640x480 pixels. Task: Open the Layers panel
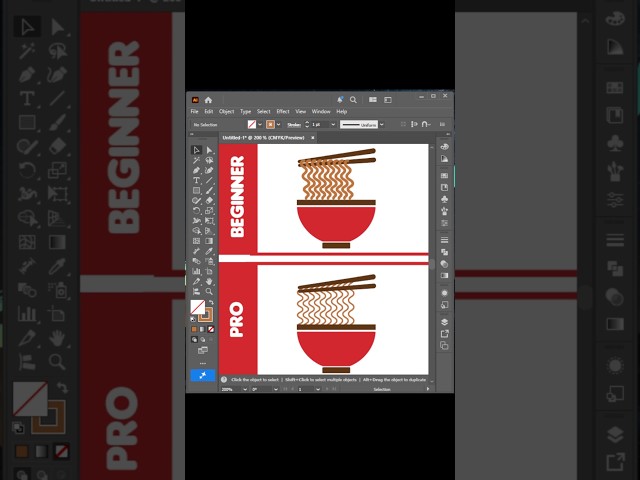point(444,322)
